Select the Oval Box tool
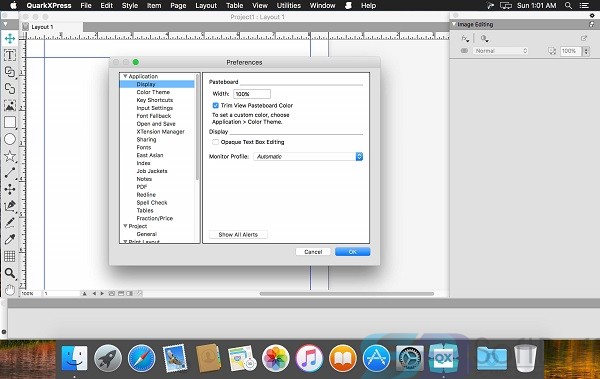 pos(10,139)
